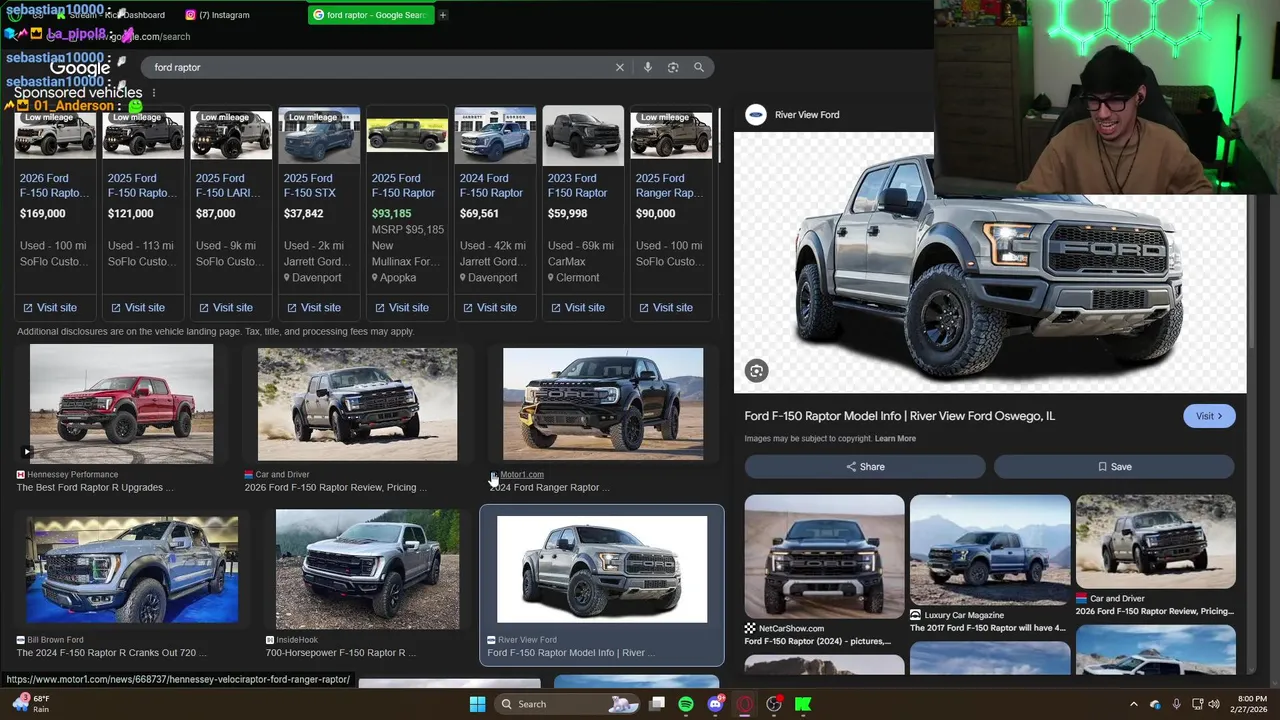Open the Luxury Car Magazine related image
This screenshot has width=1280, height=720.
click(x=990, y=550)
